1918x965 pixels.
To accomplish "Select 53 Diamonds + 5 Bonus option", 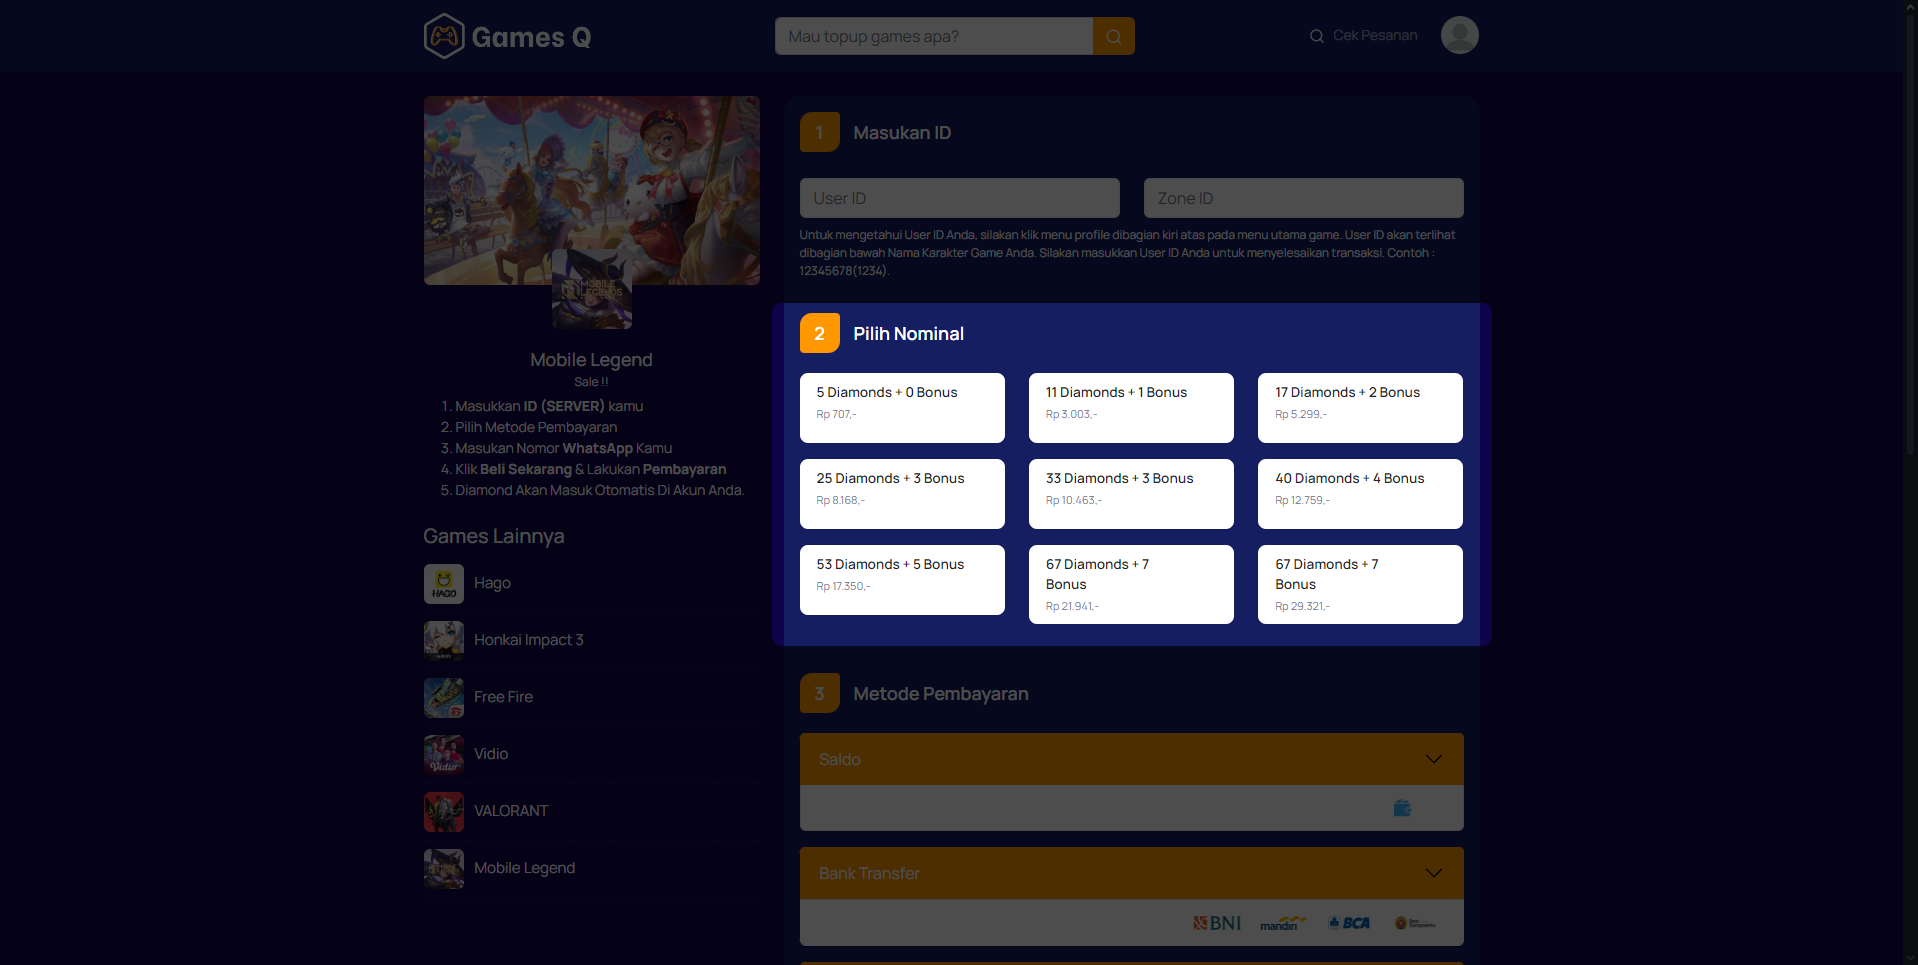I will (x=902, y=580).
